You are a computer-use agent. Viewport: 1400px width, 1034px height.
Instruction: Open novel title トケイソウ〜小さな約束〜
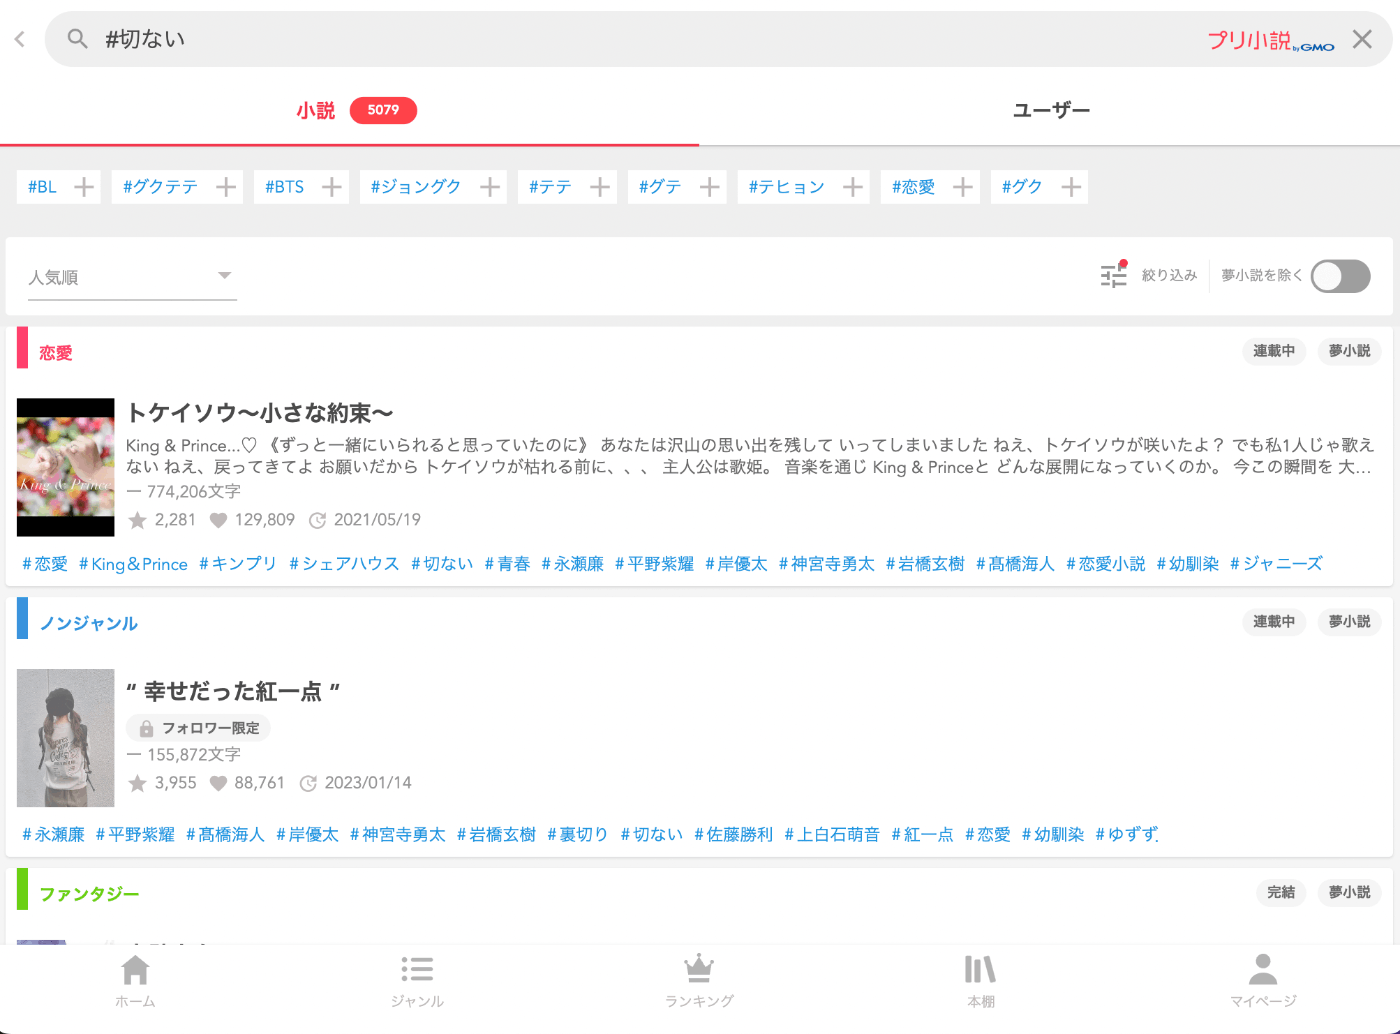pos(260,412)
